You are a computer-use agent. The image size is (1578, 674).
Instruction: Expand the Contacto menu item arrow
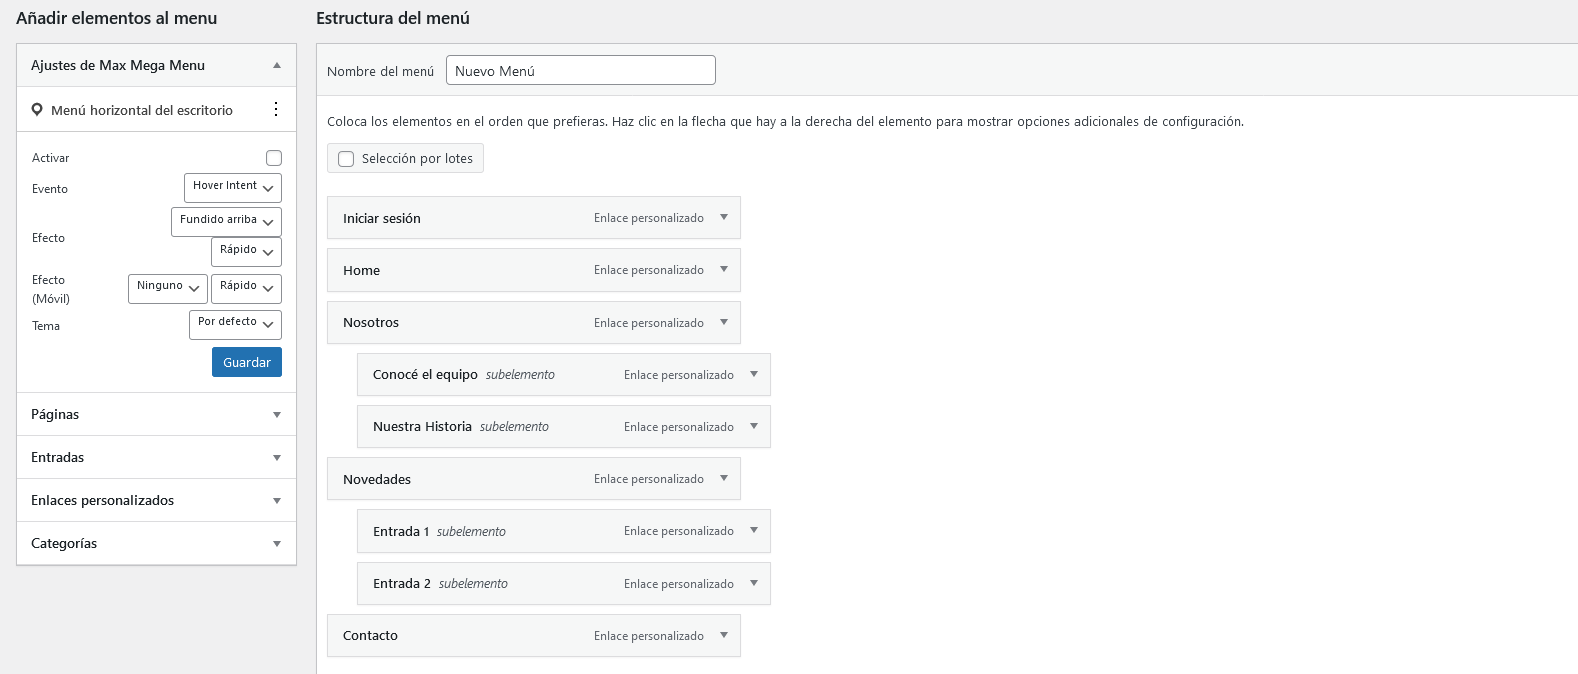click(724, 635)
